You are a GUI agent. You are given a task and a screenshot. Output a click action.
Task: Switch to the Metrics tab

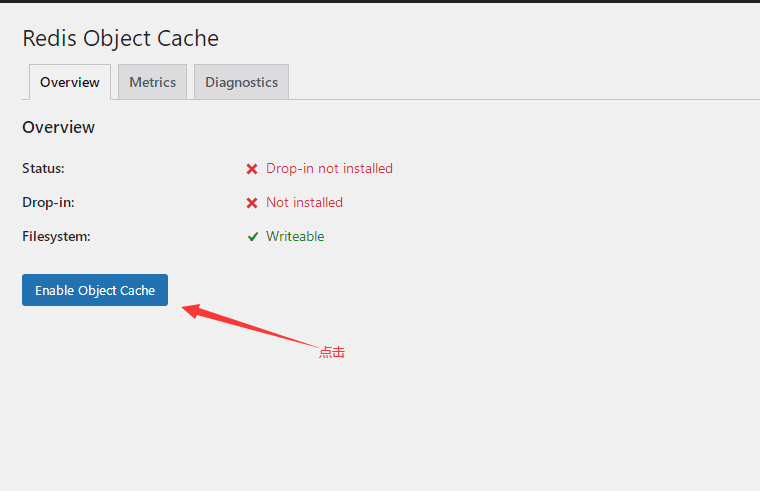coord(152,82)
